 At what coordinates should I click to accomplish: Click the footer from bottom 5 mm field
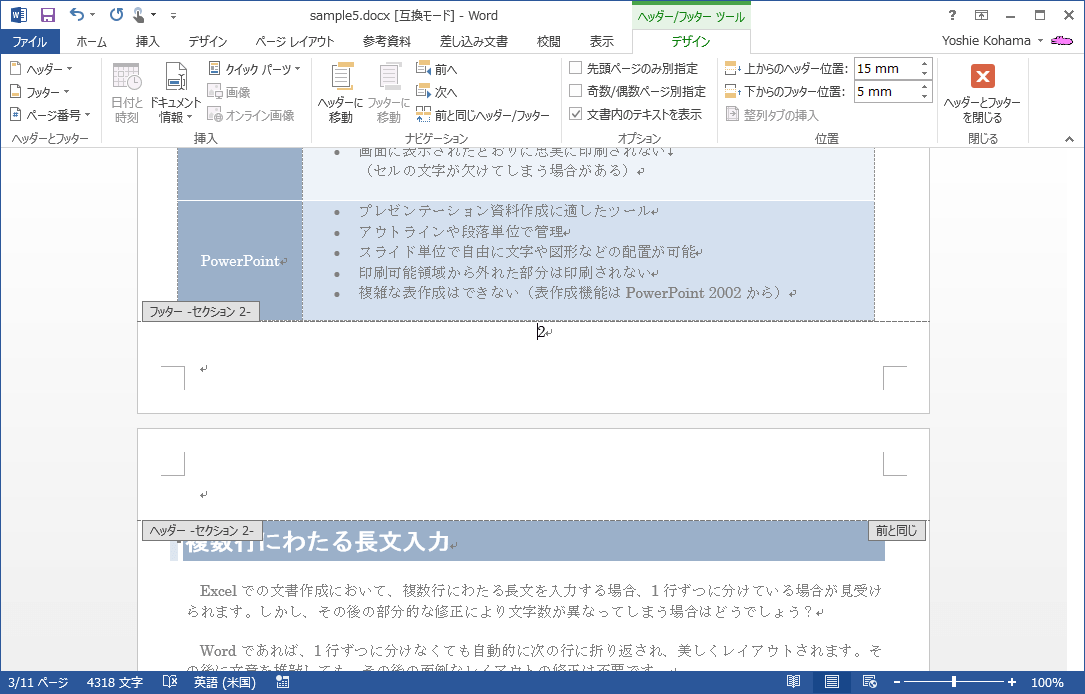(x=886, y=91)
